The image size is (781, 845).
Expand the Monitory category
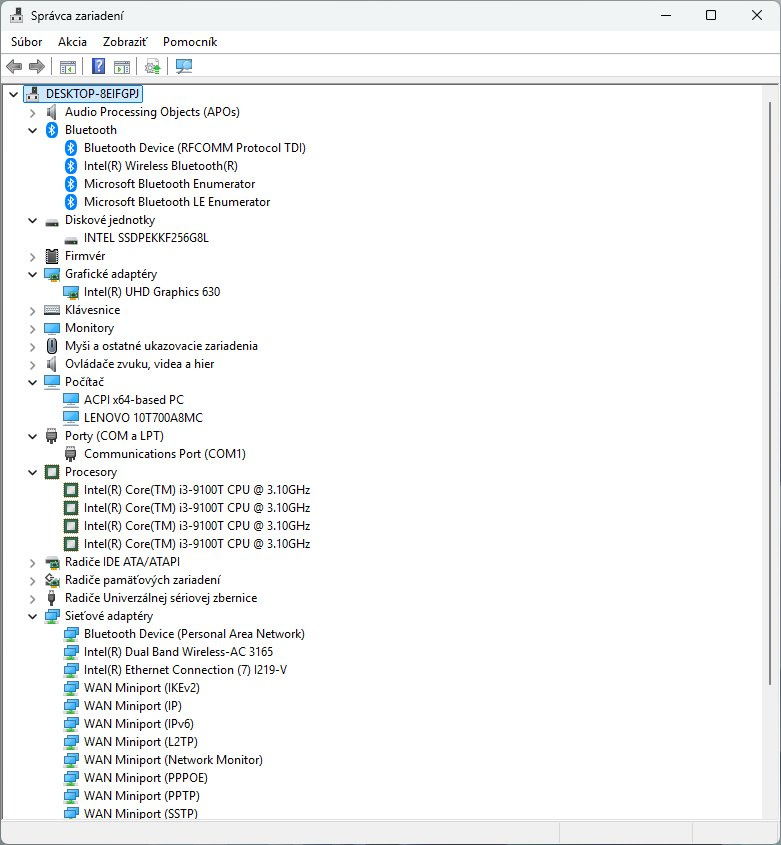(x=33, y=328)
